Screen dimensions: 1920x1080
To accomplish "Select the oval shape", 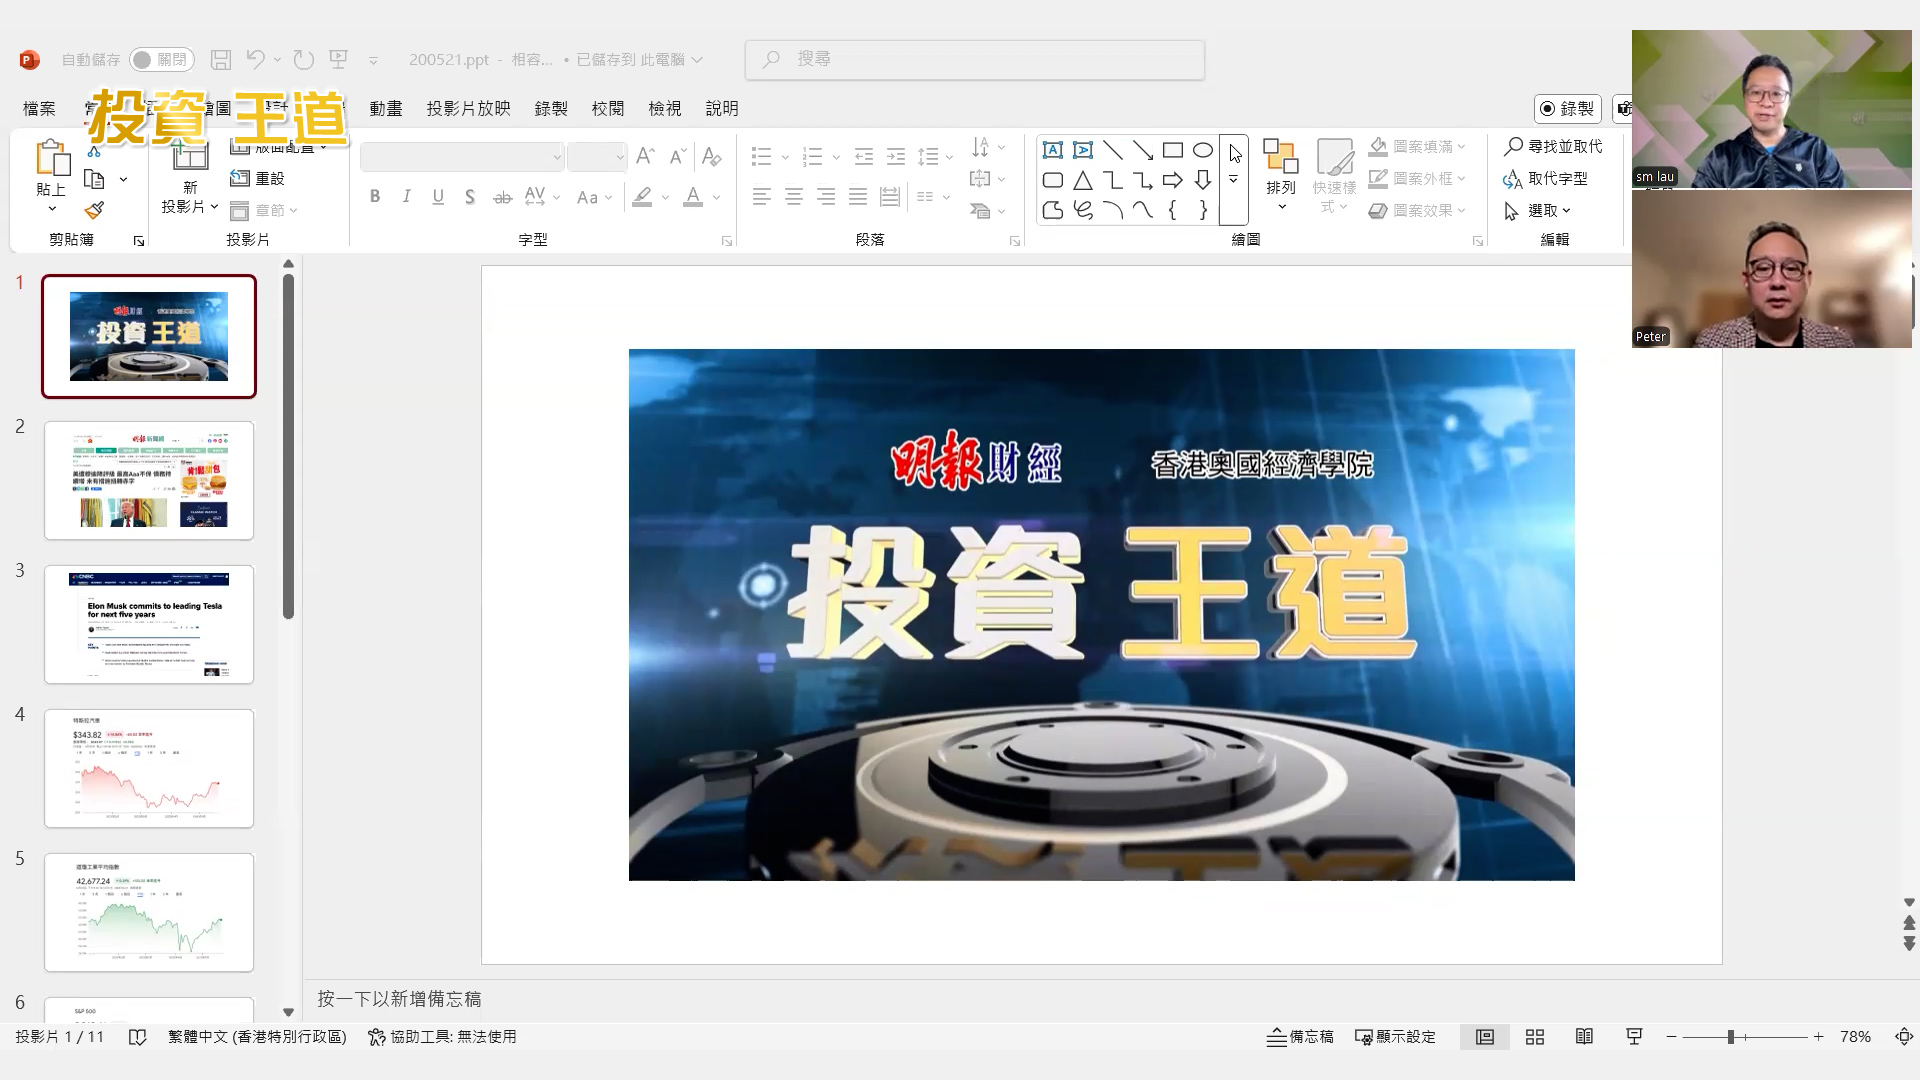I will click(x=1203, y=150).
